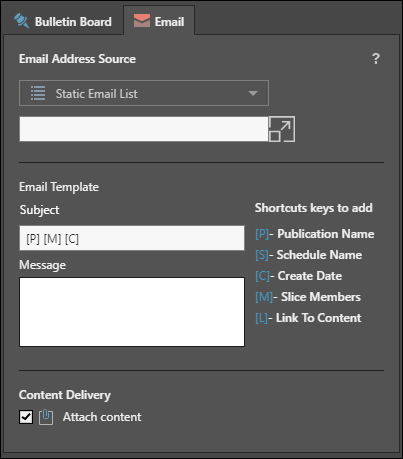Image resolution: width=403 pixels, height=459 pixels.
Task: Click the list icon beside Static Email List
Action: (38, 93)
